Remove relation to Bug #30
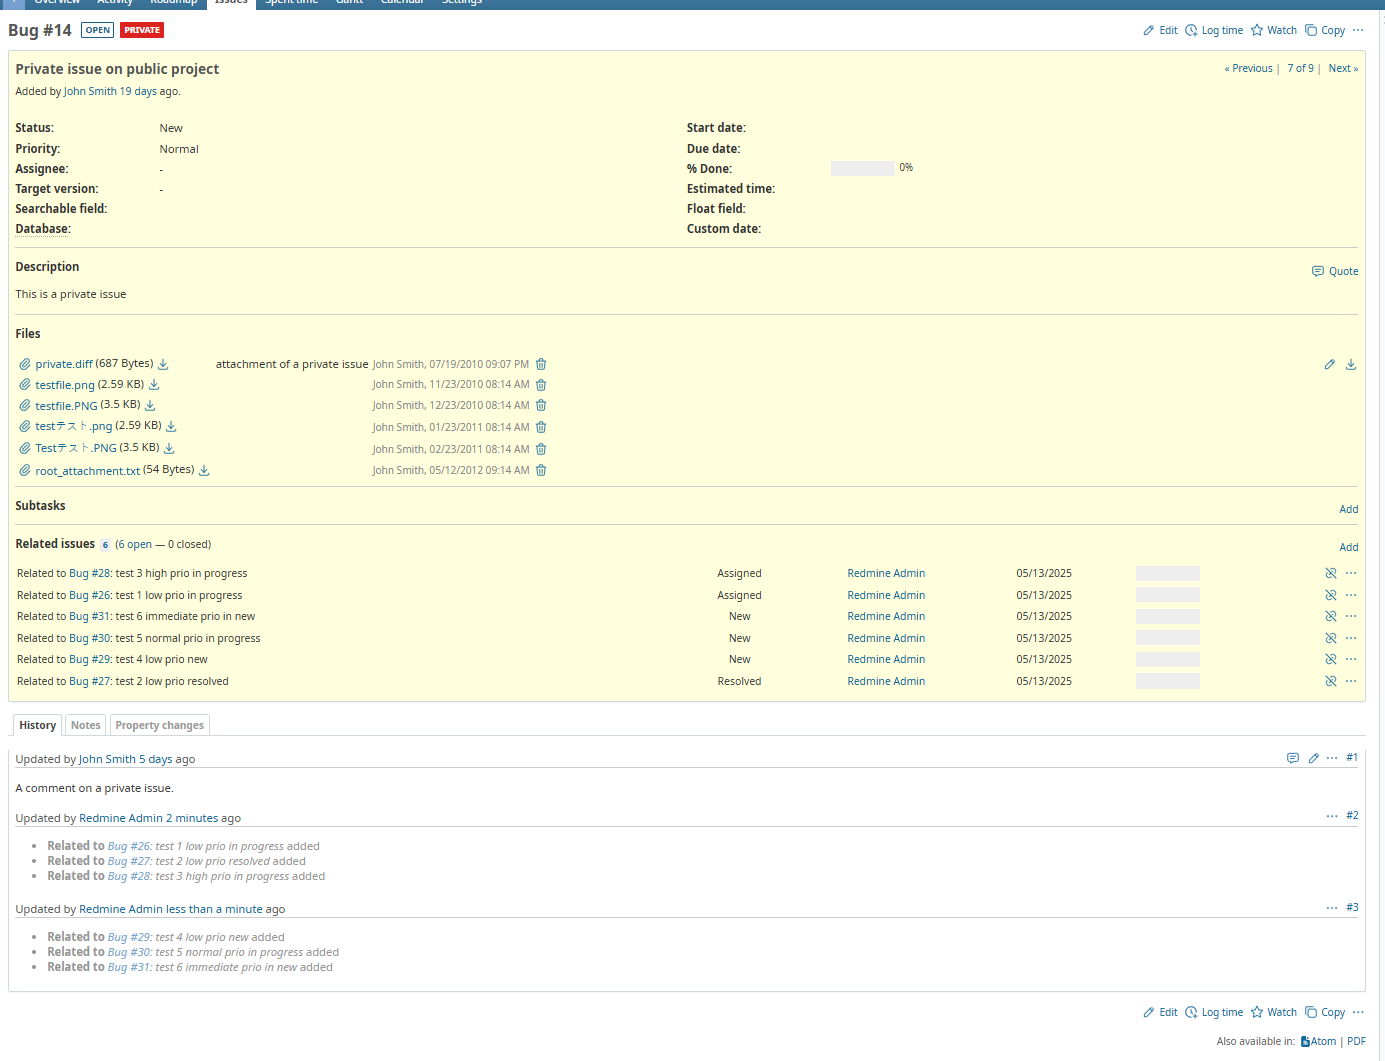This screenshot has height=1061, width=1385. [1331, 638]
